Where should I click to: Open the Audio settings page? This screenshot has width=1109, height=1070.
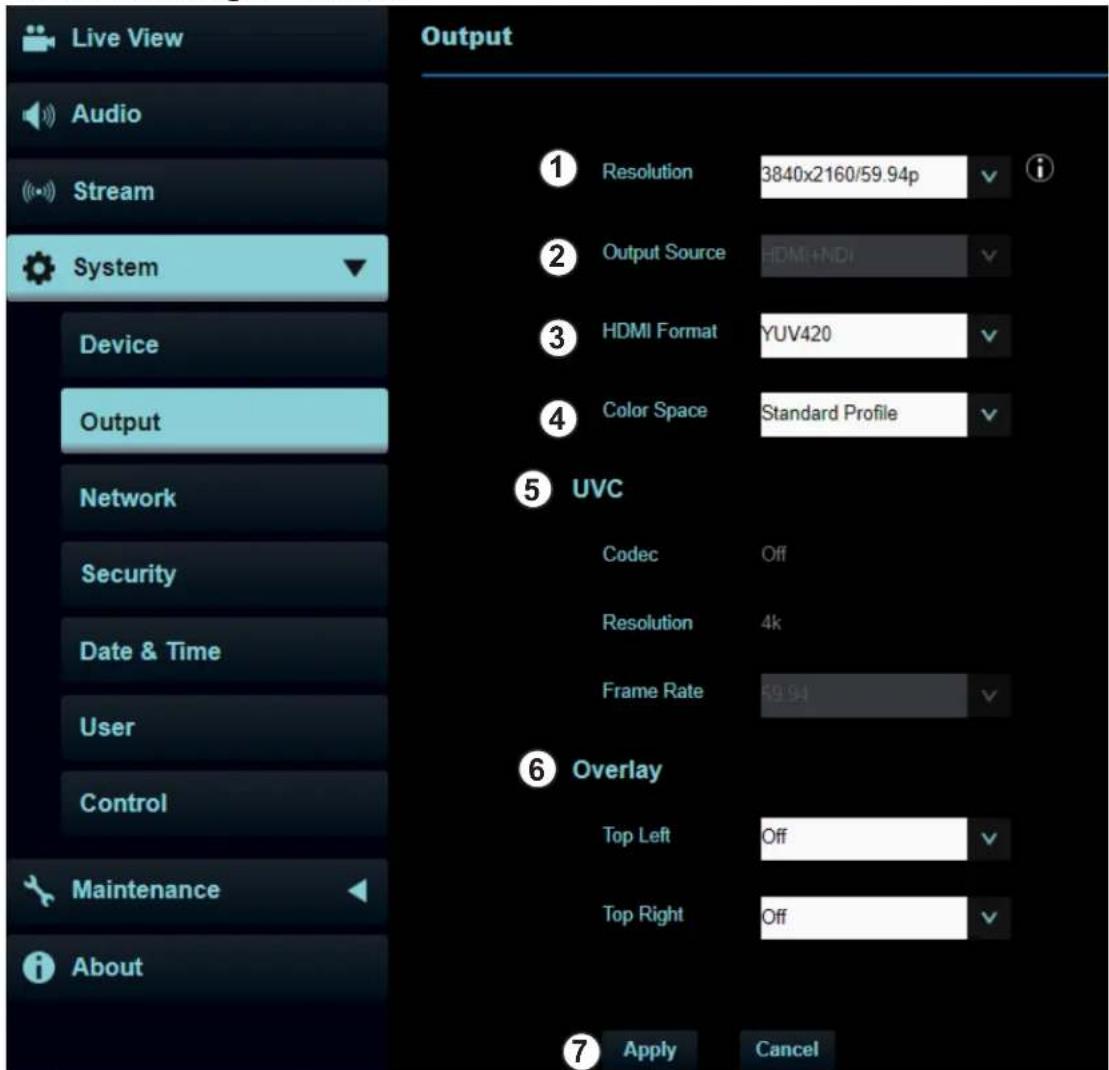coord(197,115)
